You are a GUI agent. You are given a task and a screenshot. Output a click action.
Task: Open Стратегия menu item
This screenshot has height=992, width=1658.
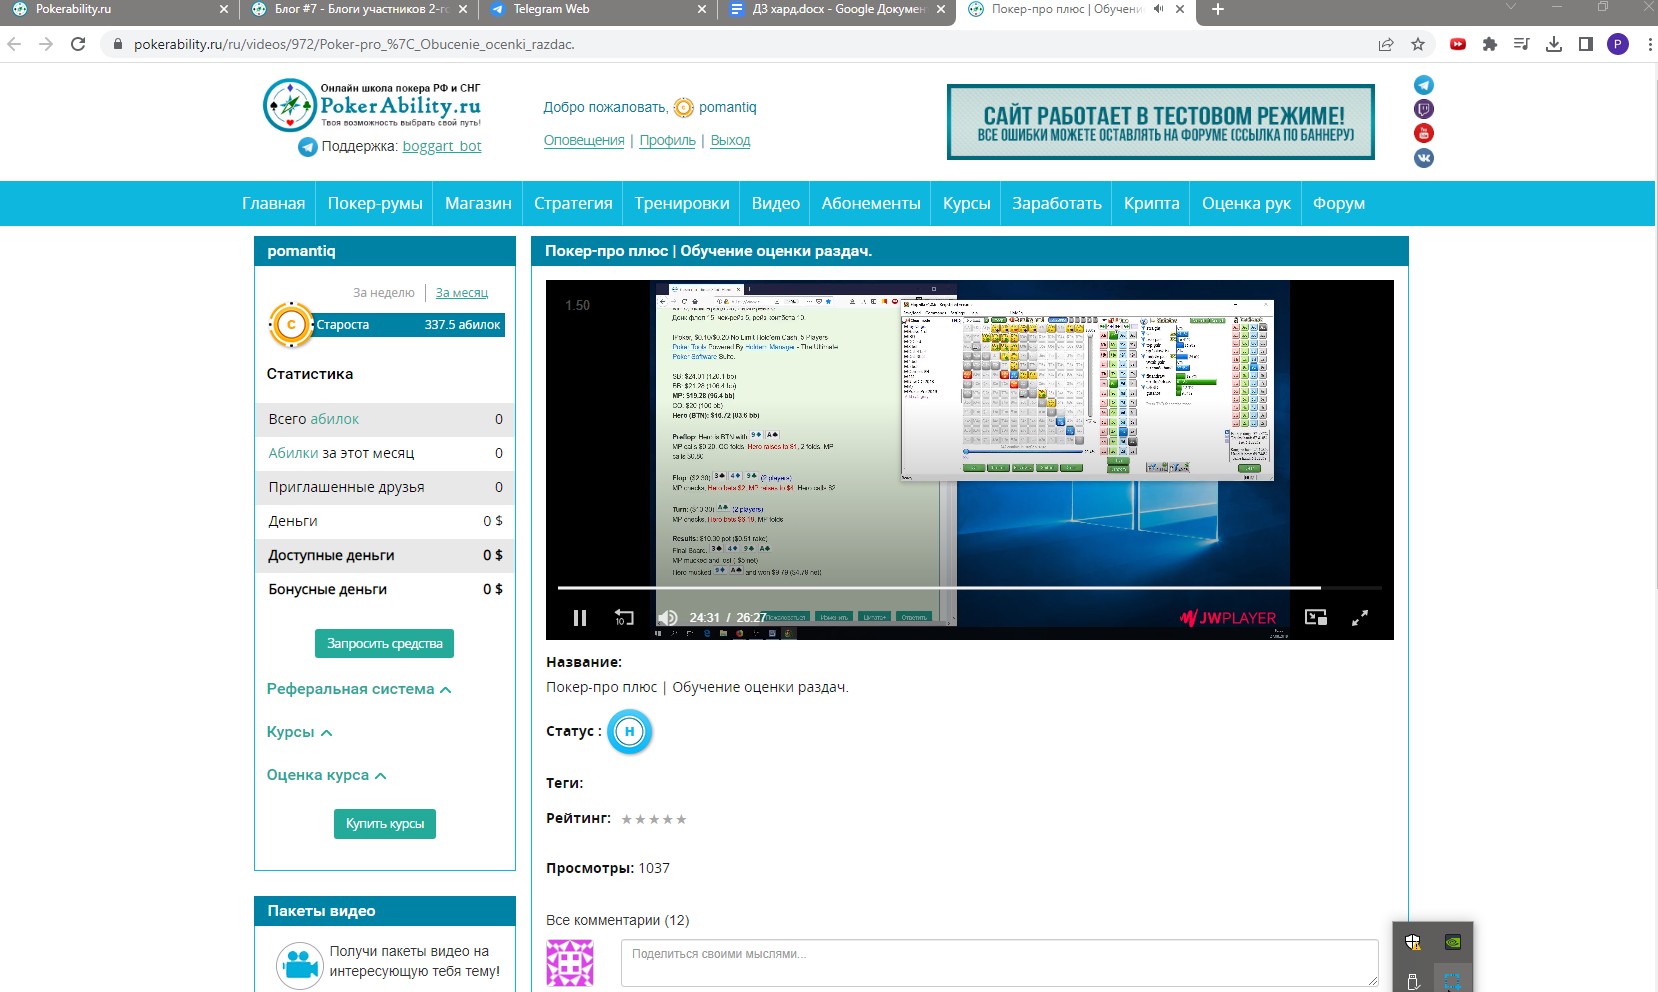[573, 203]
